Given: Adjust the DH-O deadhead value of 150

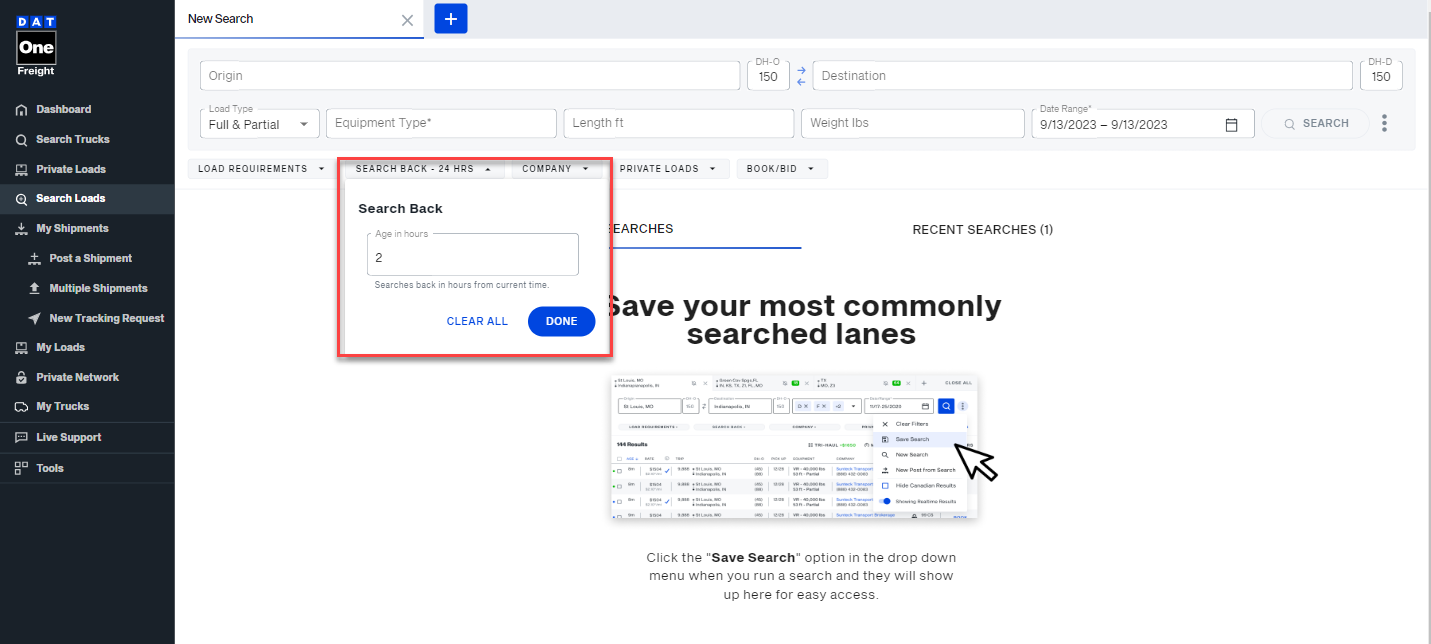Looking at the screenshot, I should pos(768,75).
